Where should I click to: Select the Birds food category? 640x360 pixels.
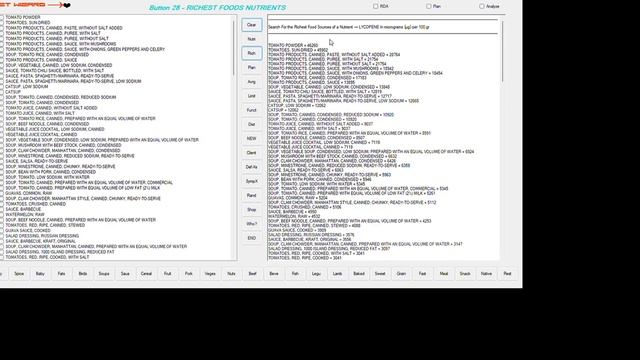coord(82,274)
